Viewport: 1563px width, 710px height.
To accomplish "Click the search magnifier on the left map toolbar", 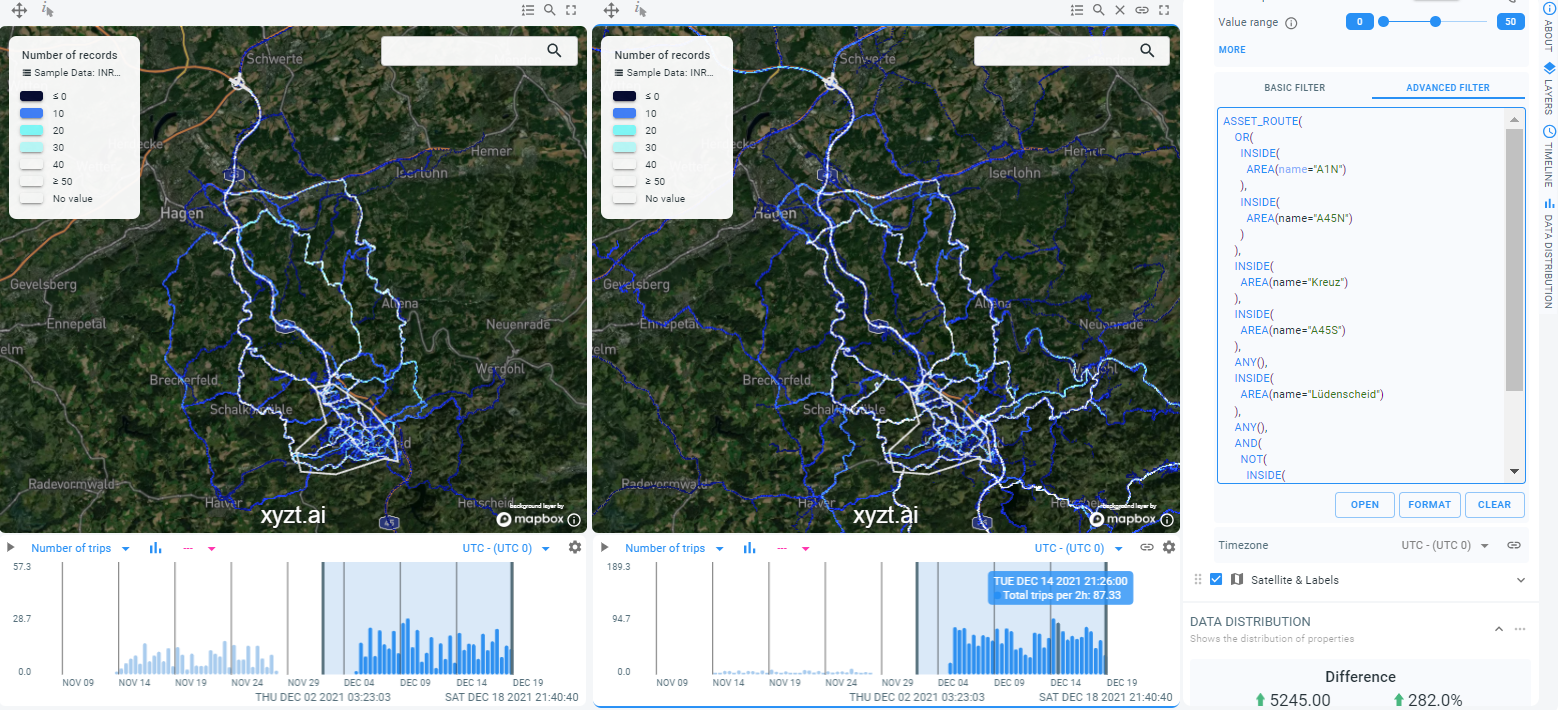I will (548, 10).
